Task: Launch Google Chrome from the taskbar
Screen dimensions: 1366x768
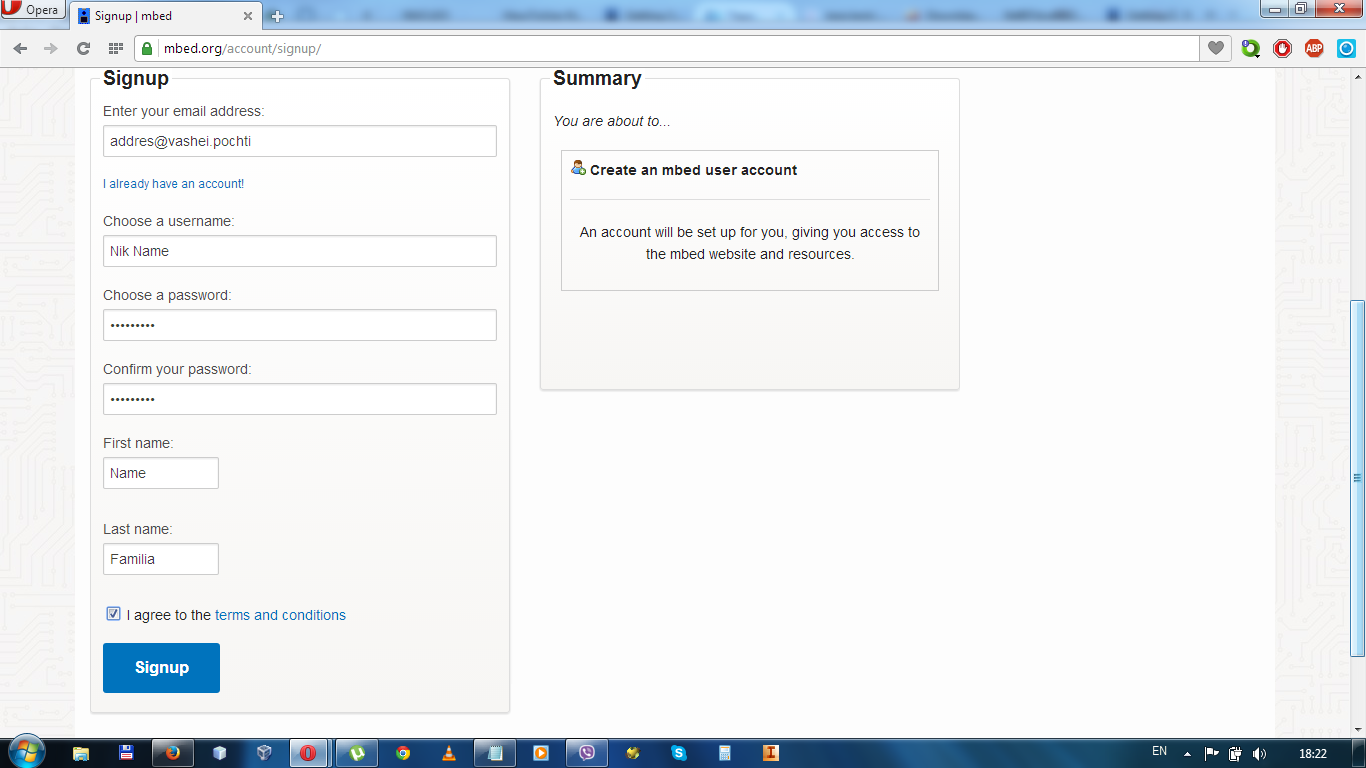Action: coord(403,753)
